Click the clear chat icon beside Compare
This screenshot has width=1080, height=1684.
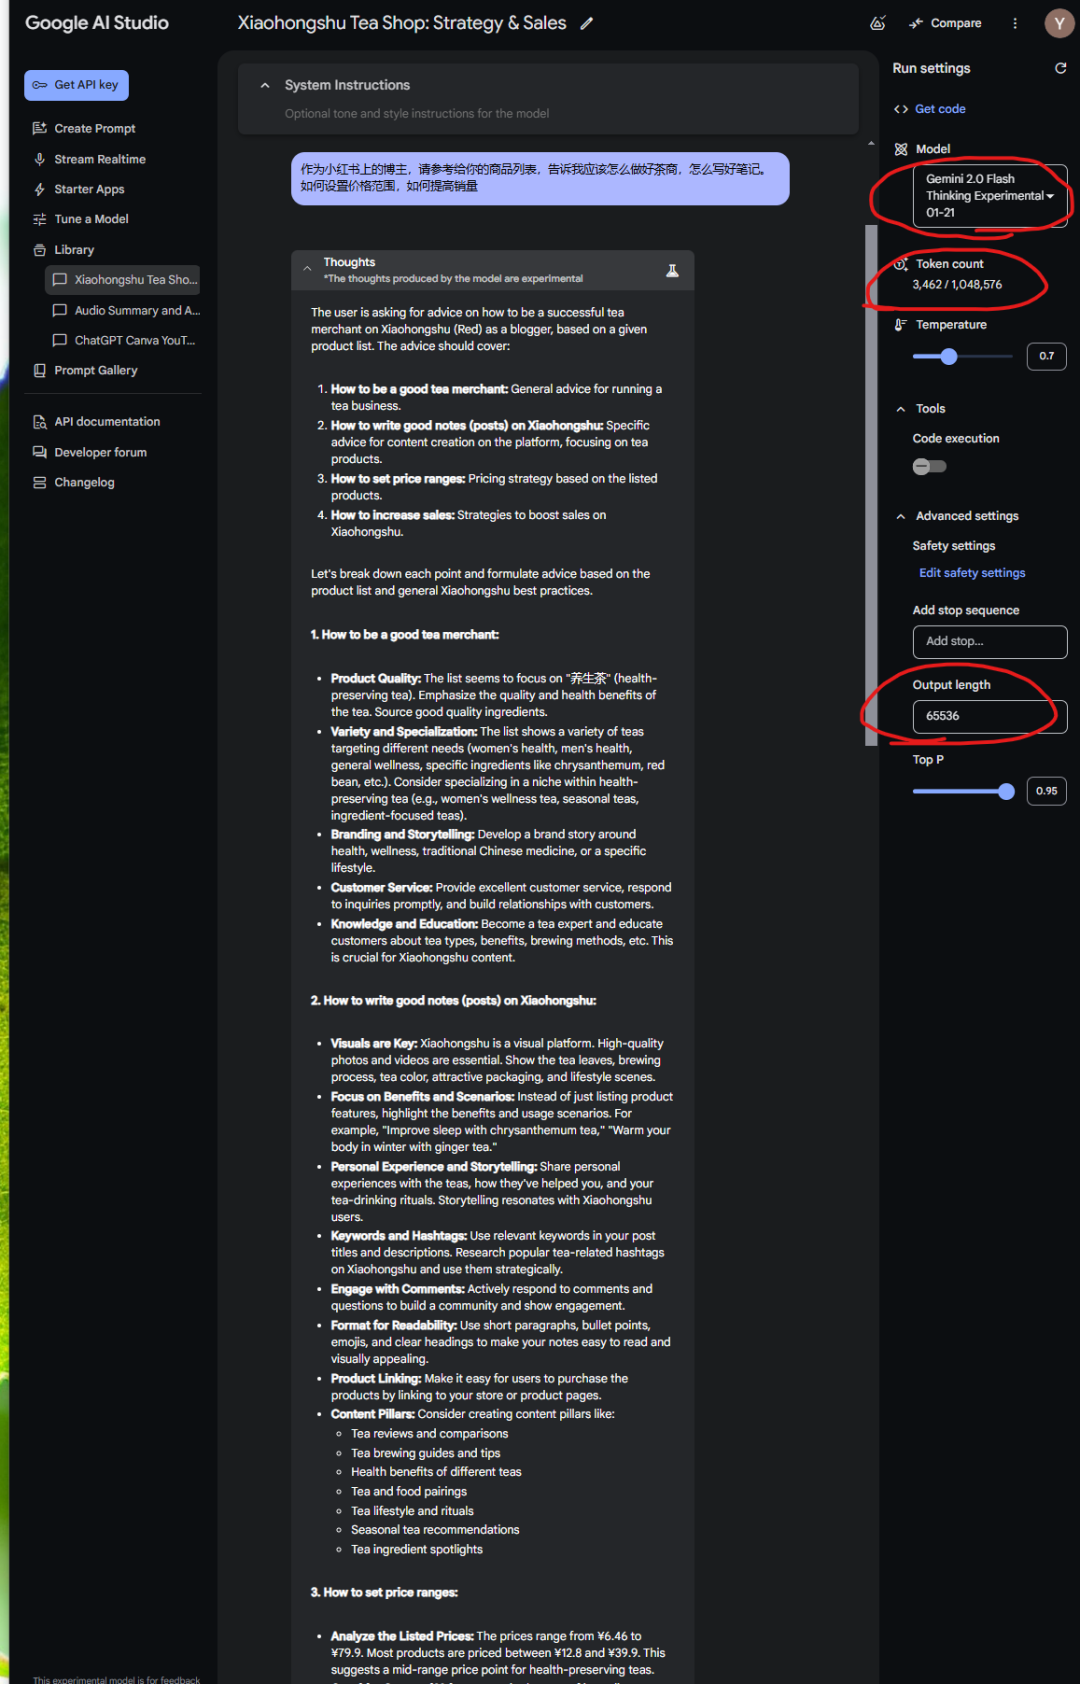[878, 23]
